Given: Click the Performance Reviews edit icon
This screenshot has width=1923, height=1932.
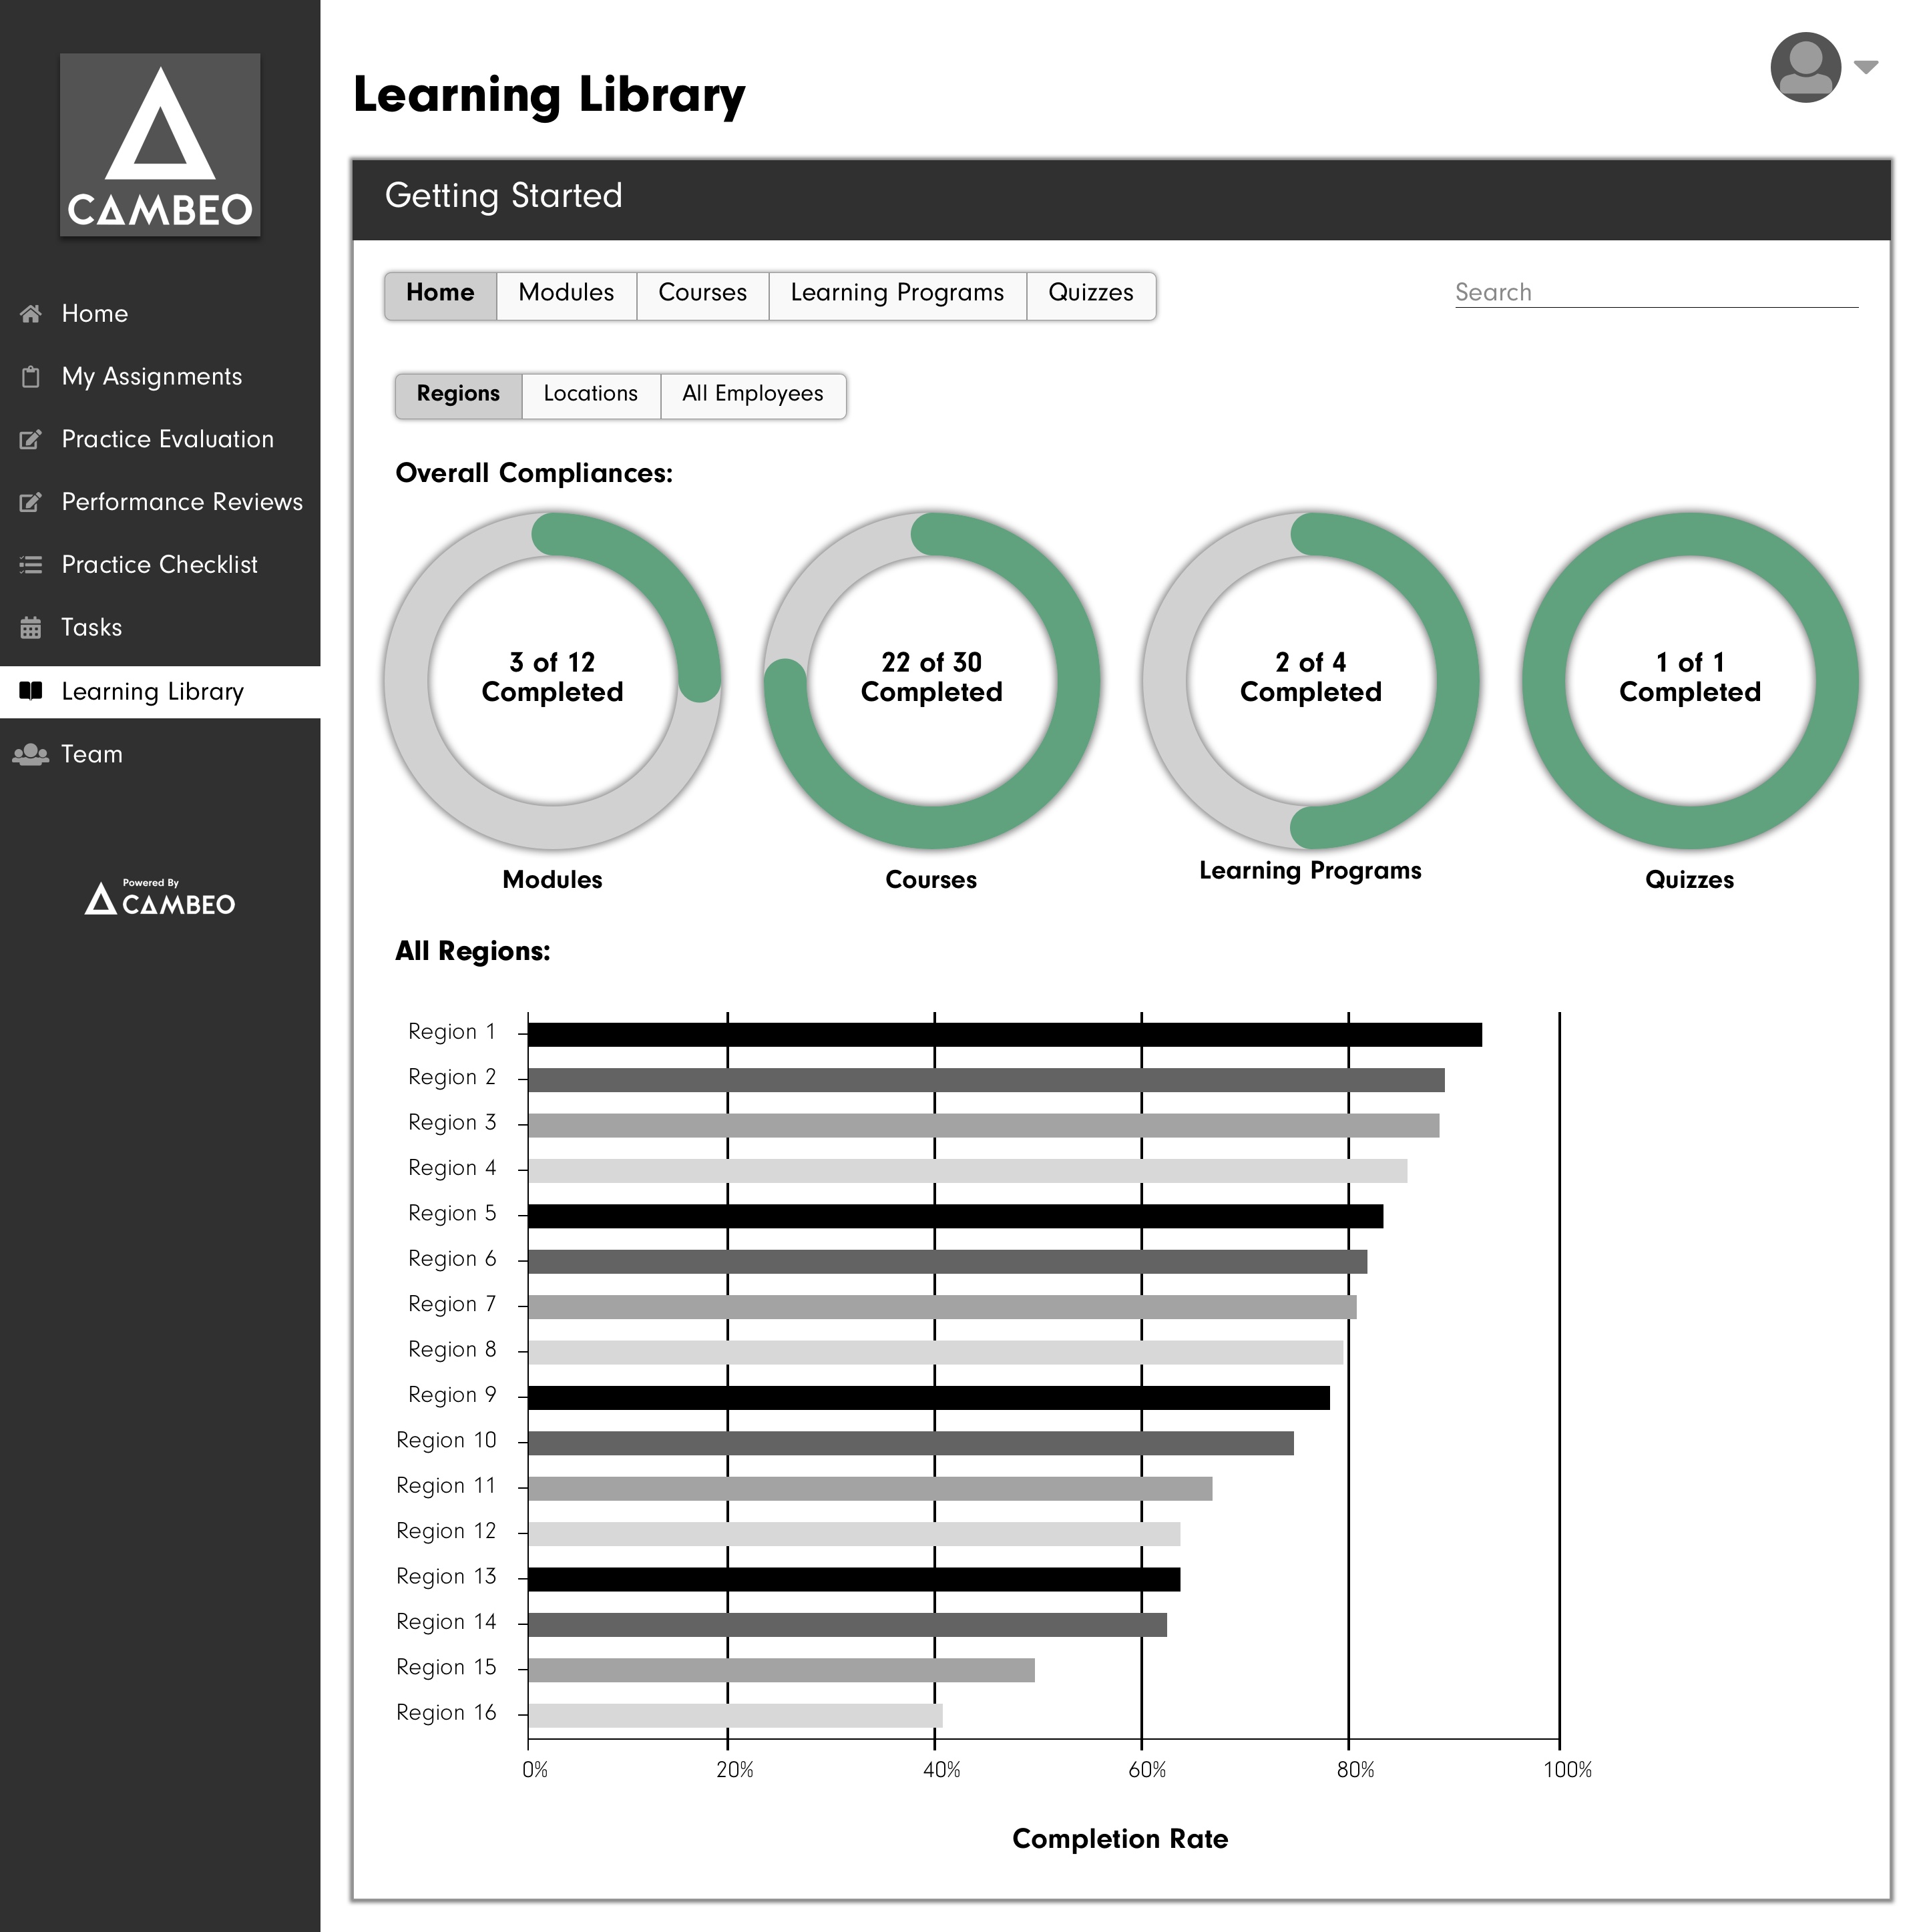Looking at the screenshot, I should point(31,502).
